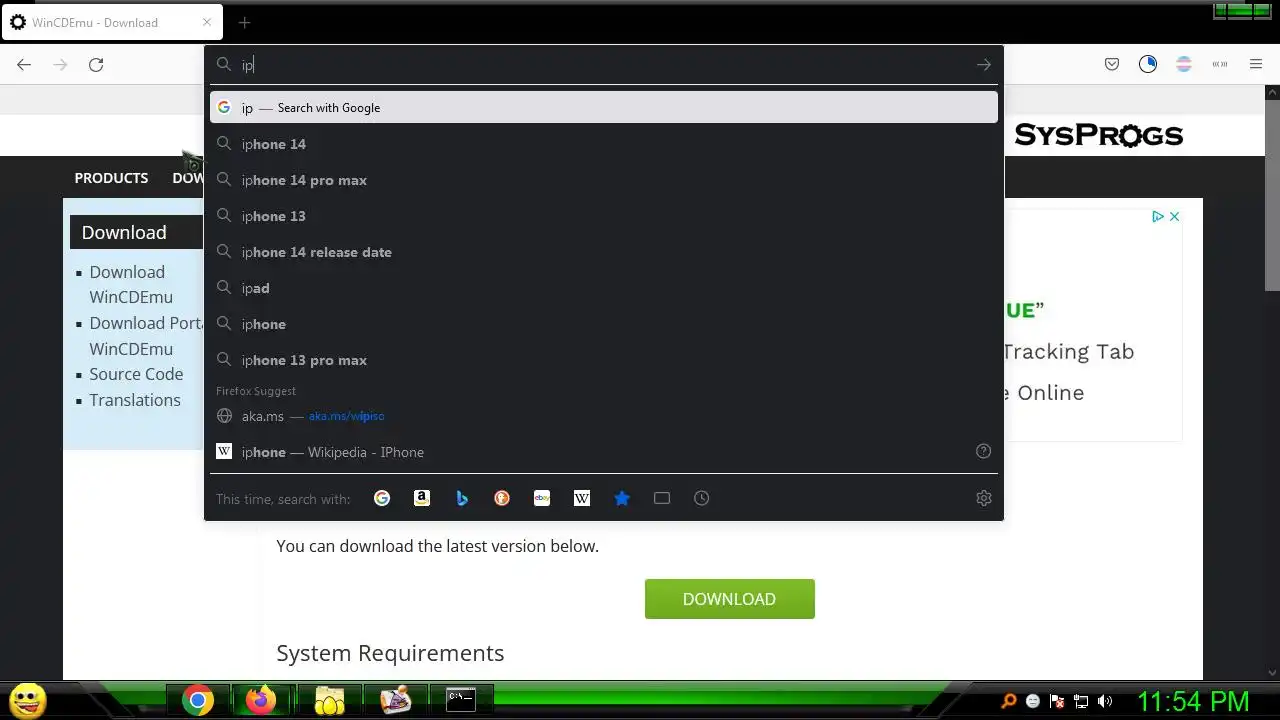Click the striped pink-blue extension icon
This screenshot has height=720, width=1280.
coord(1184,65)
